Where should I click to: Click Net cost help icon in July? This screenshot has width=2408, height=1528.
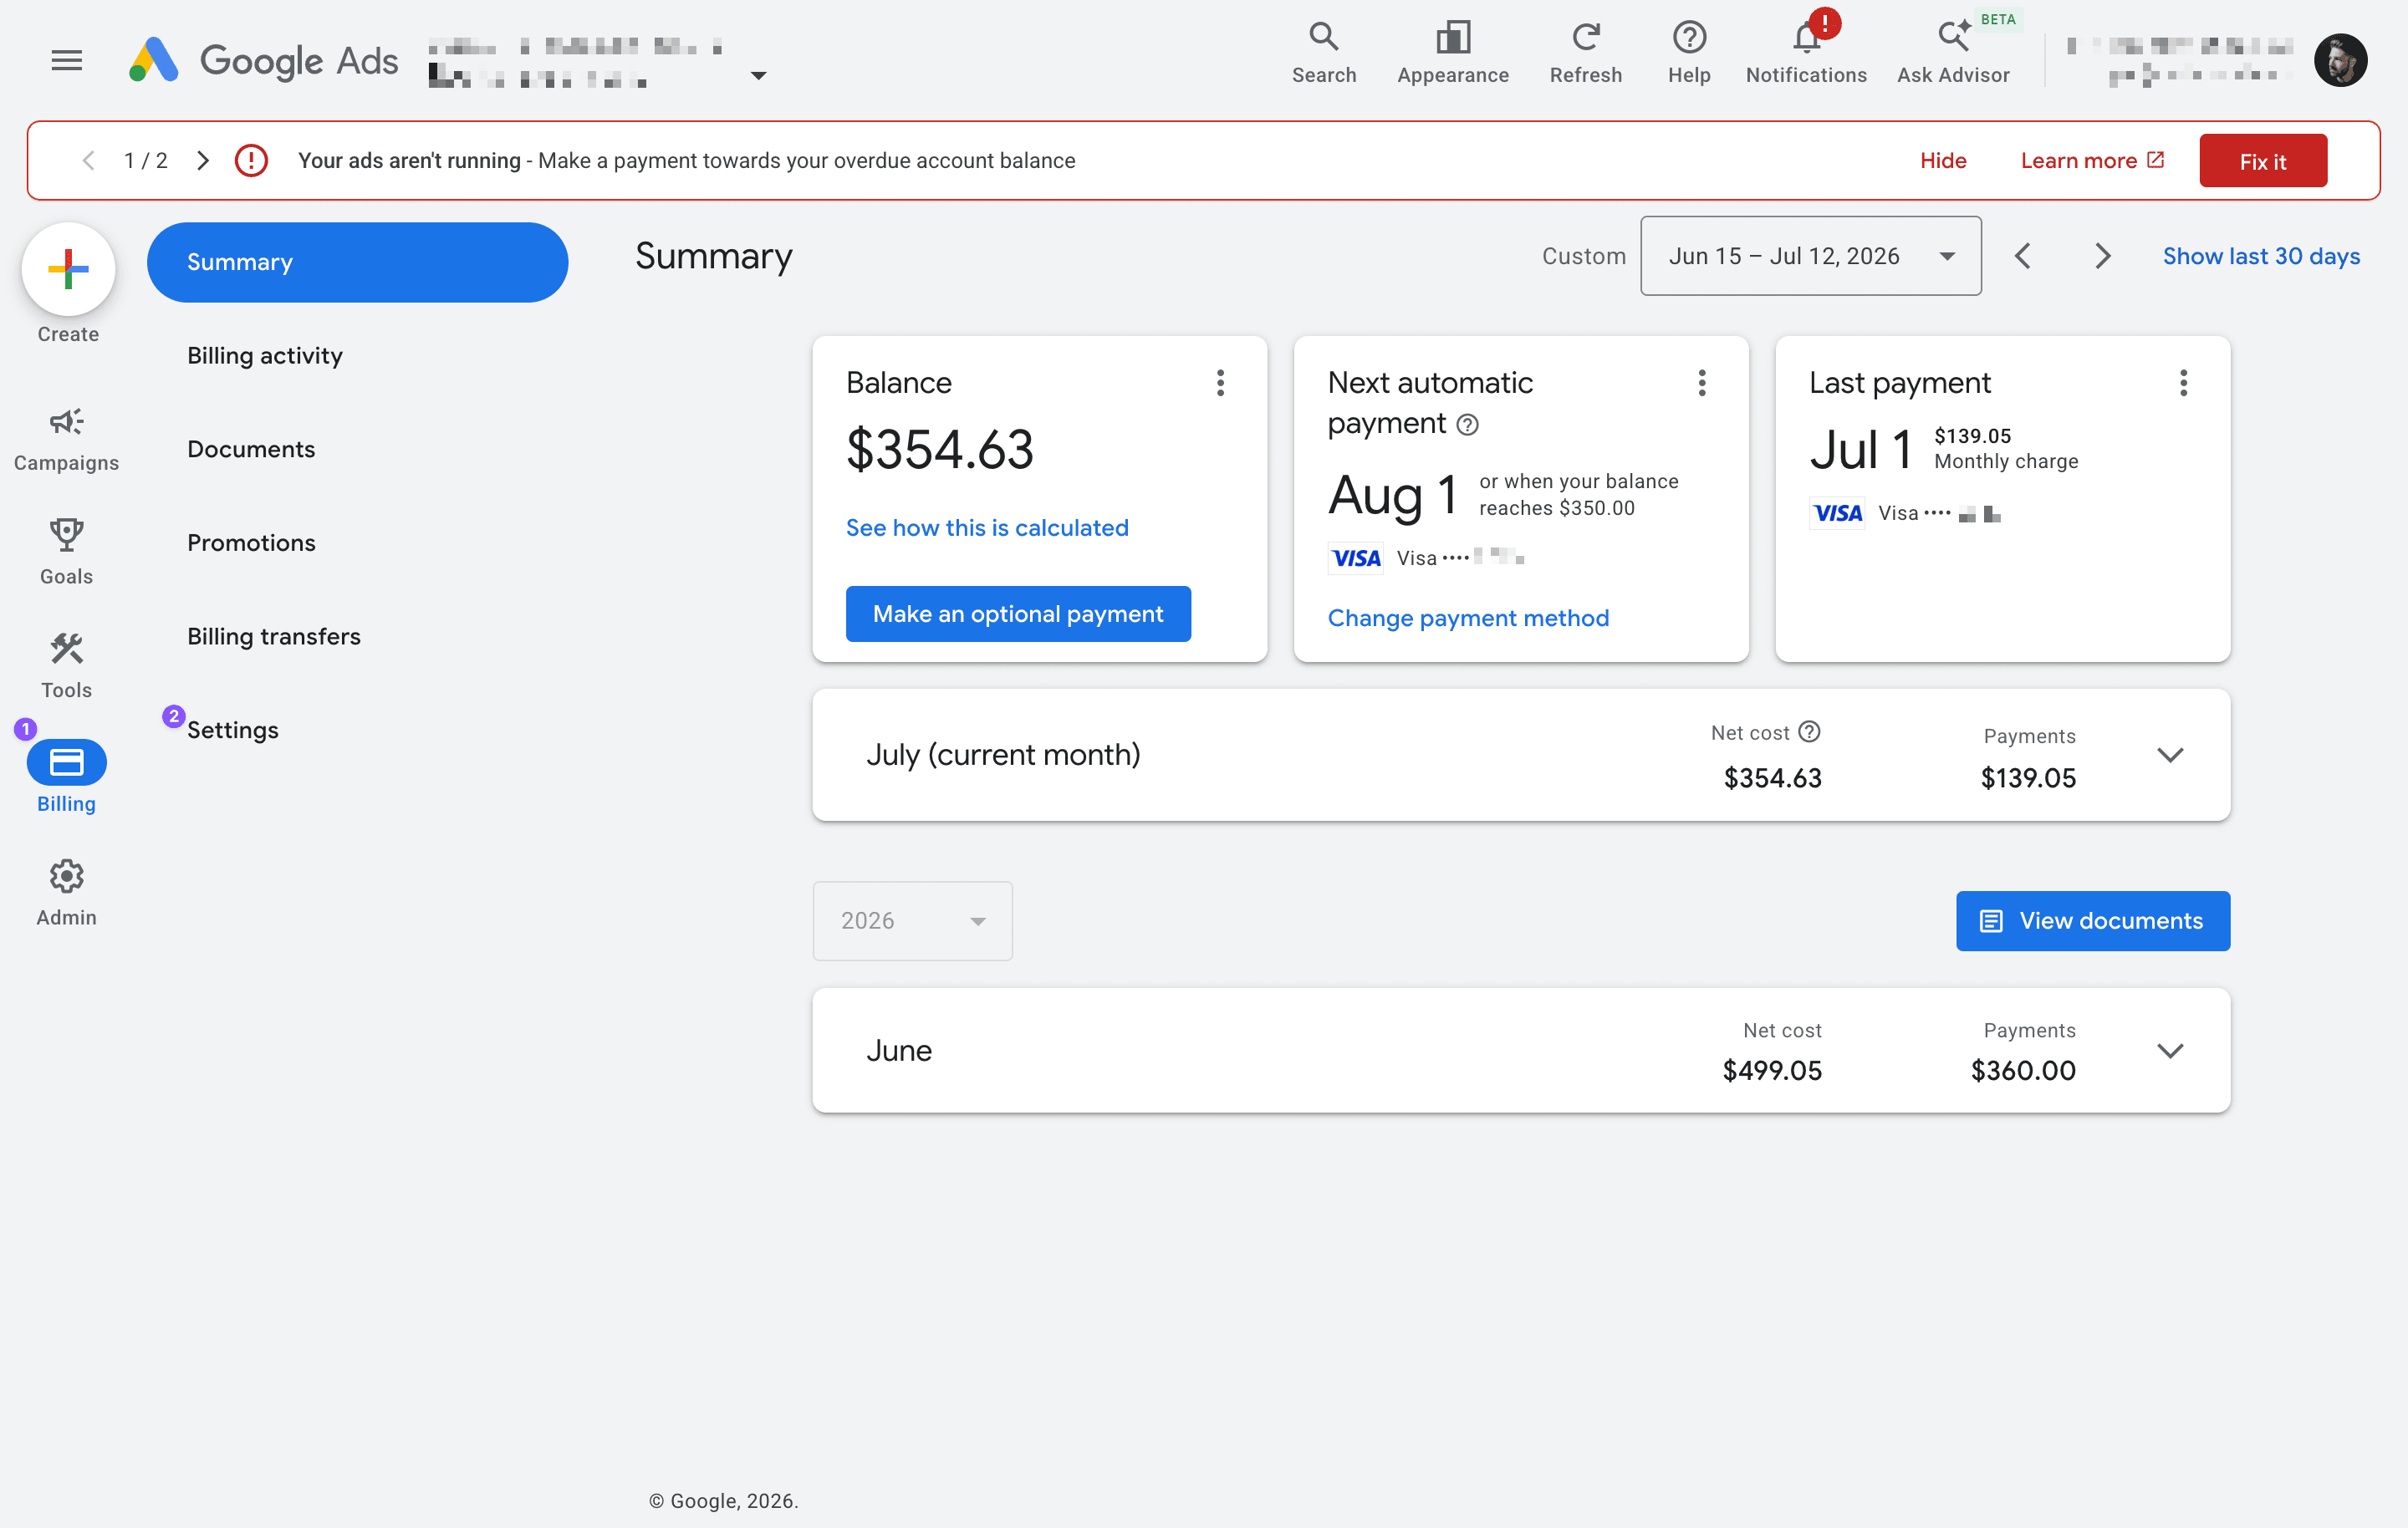1808,732
